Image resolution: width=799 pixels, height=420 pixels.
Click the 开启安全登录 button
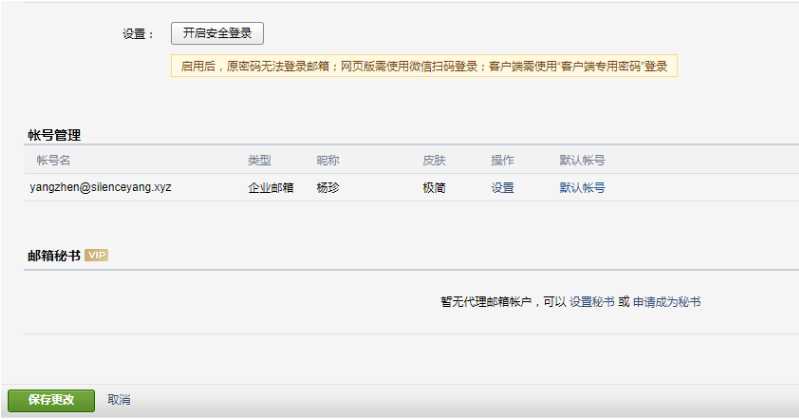[x=218, y=33]
